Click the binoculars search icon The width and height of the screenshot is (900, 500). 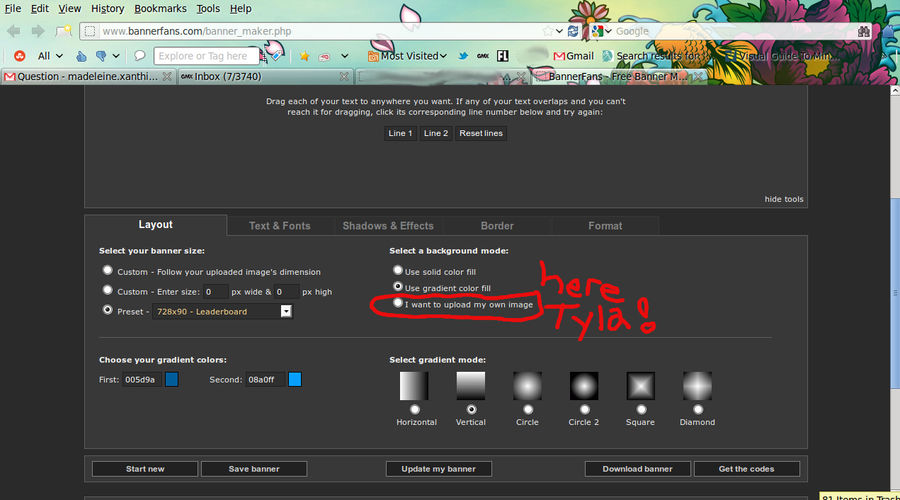(863, 31)
